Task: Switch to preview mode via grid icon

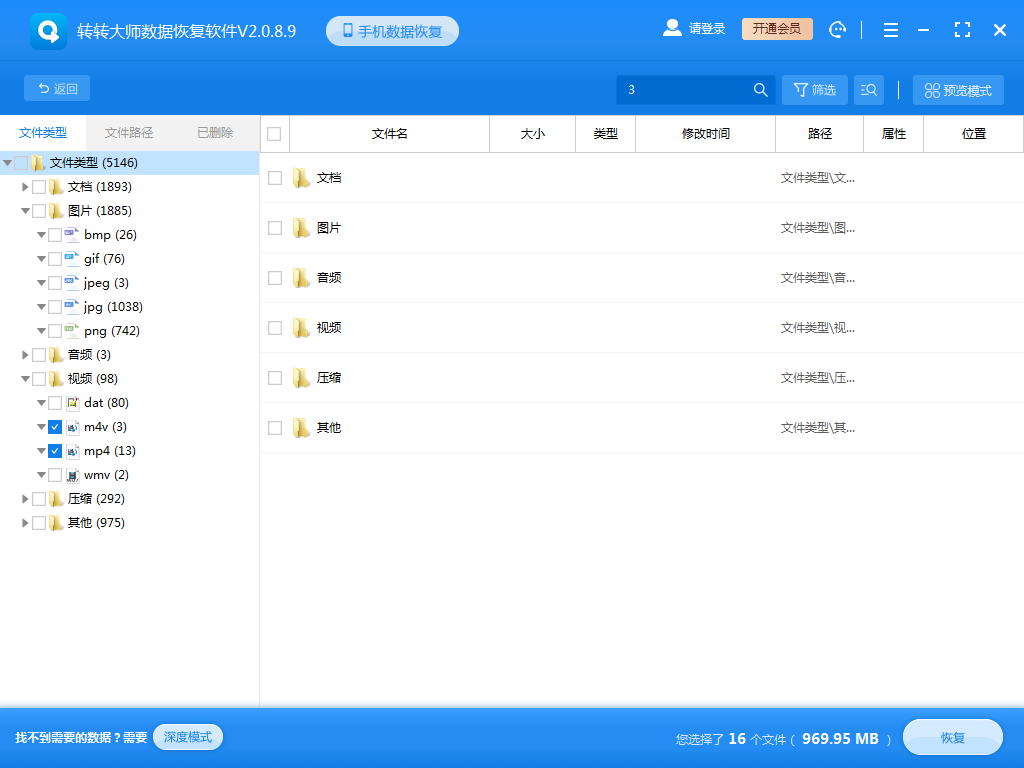Action: (x=957, y=89)
